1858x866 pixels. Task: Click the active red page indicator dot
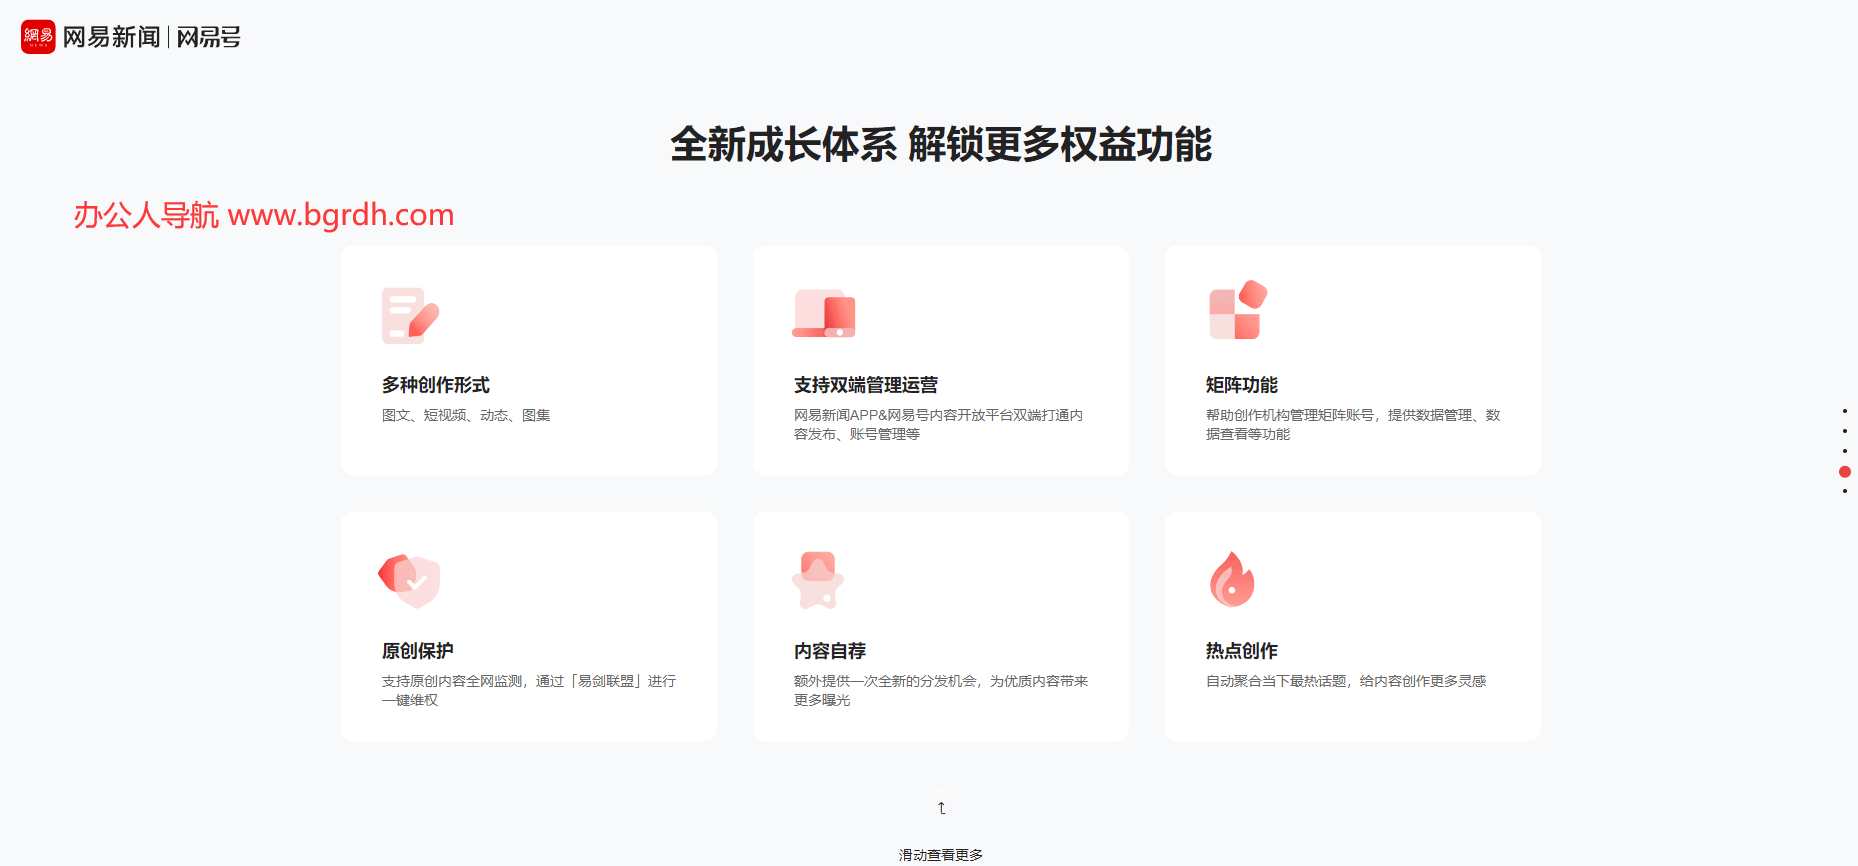click(x=1845, y=472)
